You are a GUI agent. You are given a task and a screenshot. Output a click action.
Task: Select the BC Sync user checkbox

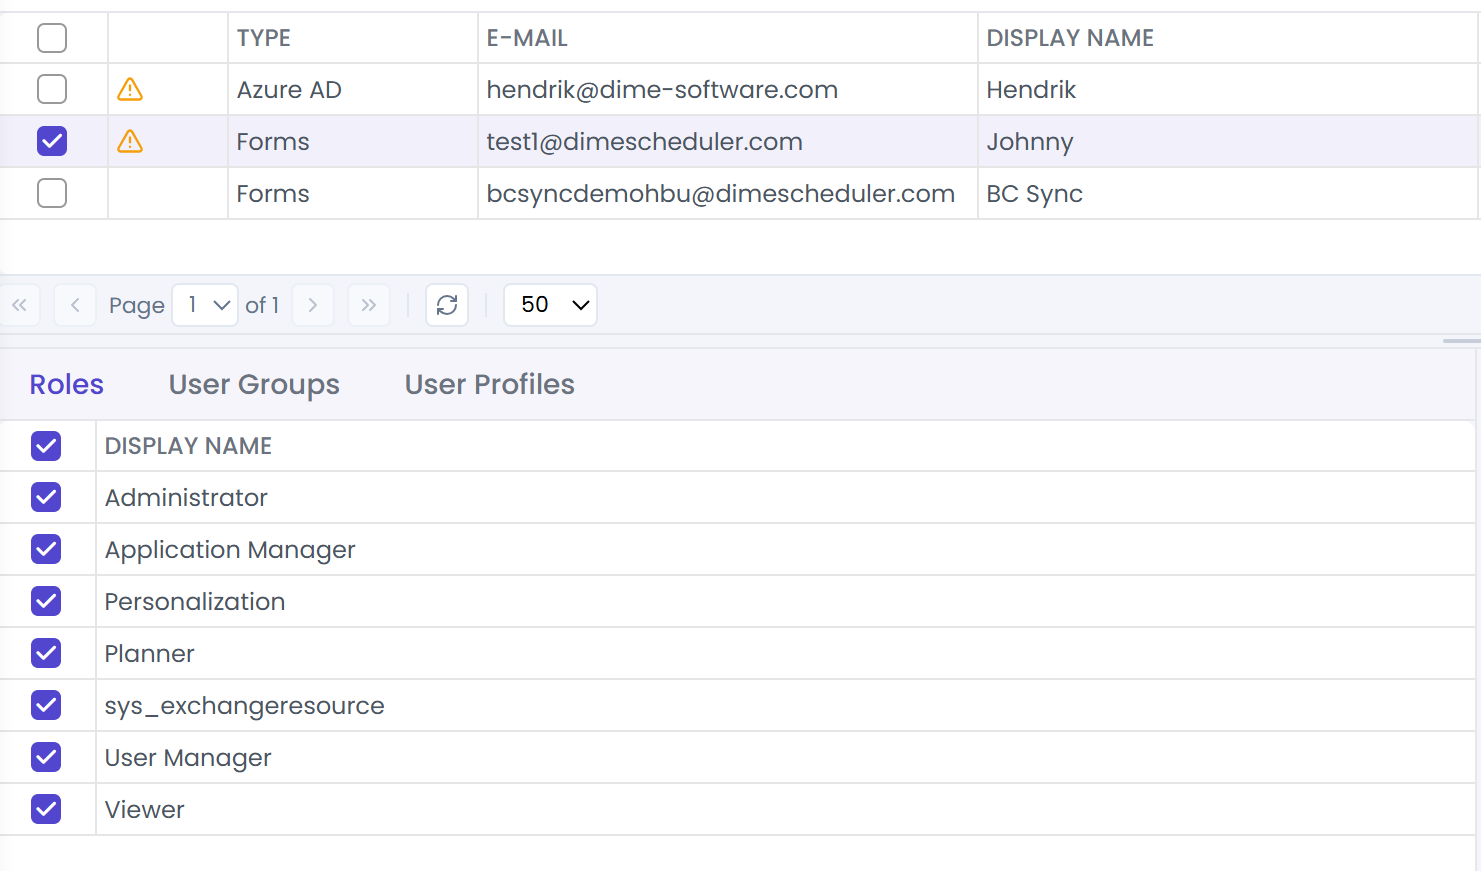pyautogui.click(x=52, y=194)
